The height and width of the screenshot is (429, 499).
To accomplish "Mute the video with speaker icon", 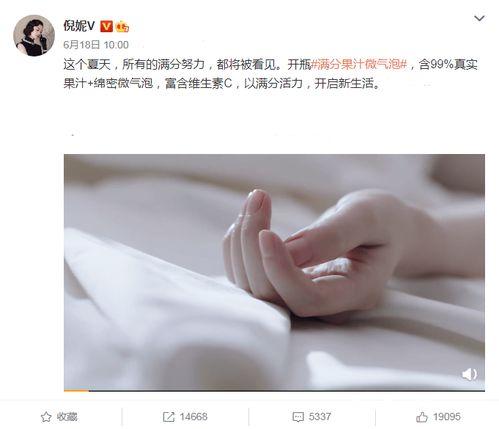I will tap(469, 374).
